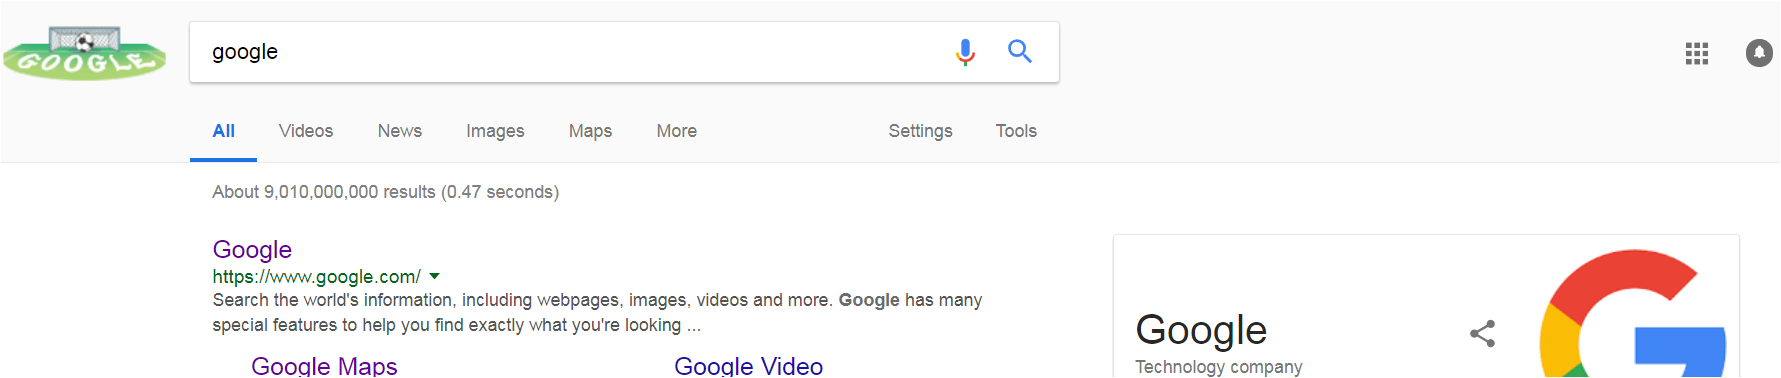Open the Google Video sitelink
The height and width of the screenshot is (378, 1781).
tap(748, 366)
